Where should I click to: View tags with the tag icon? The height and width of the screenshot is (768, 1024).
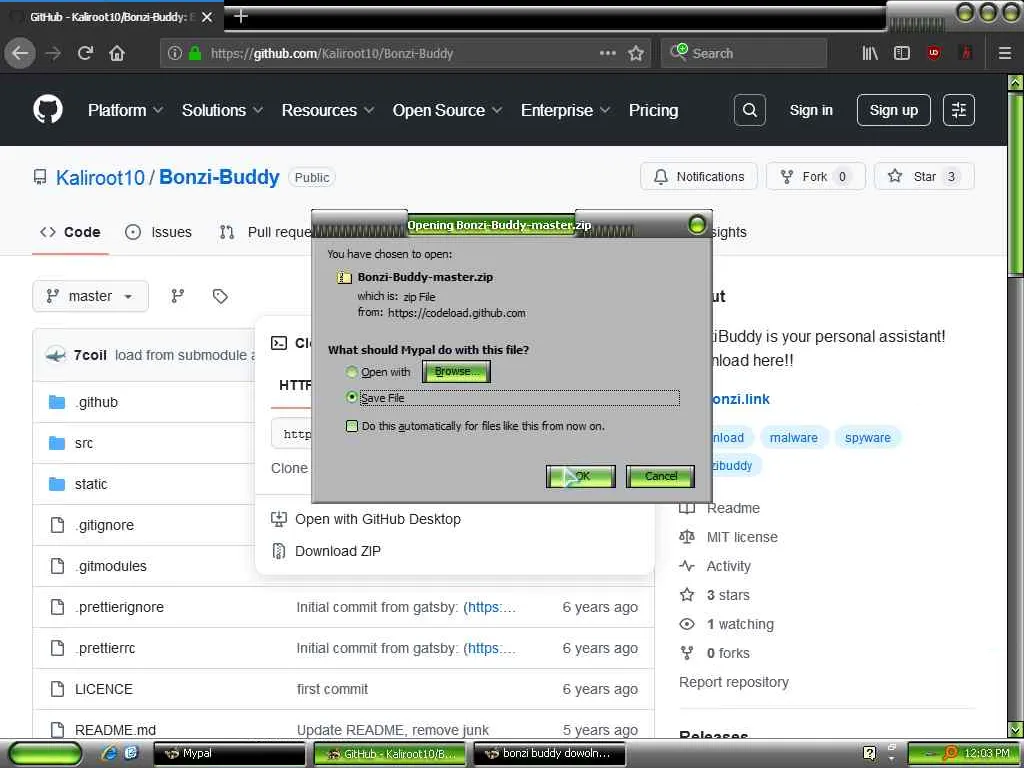click(x=220, y=296)
